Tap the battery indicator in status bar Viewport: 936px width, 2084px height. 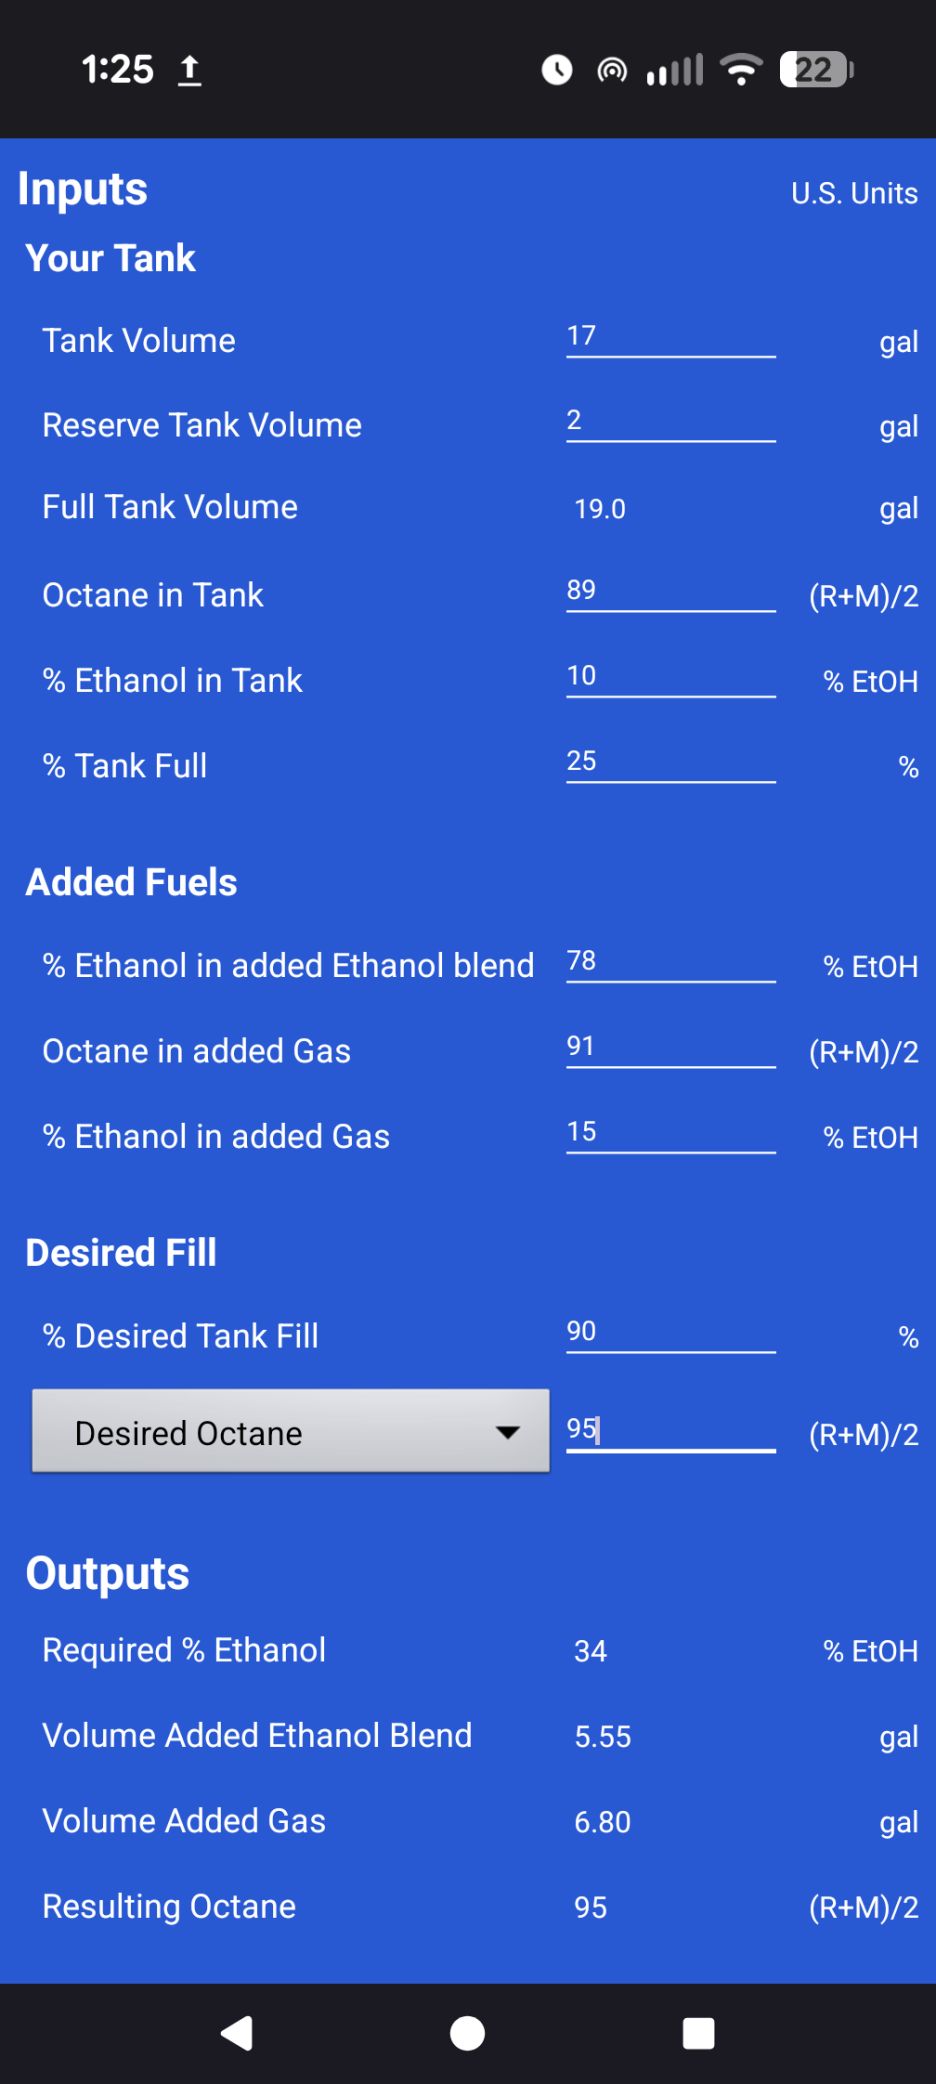(816, 70)
